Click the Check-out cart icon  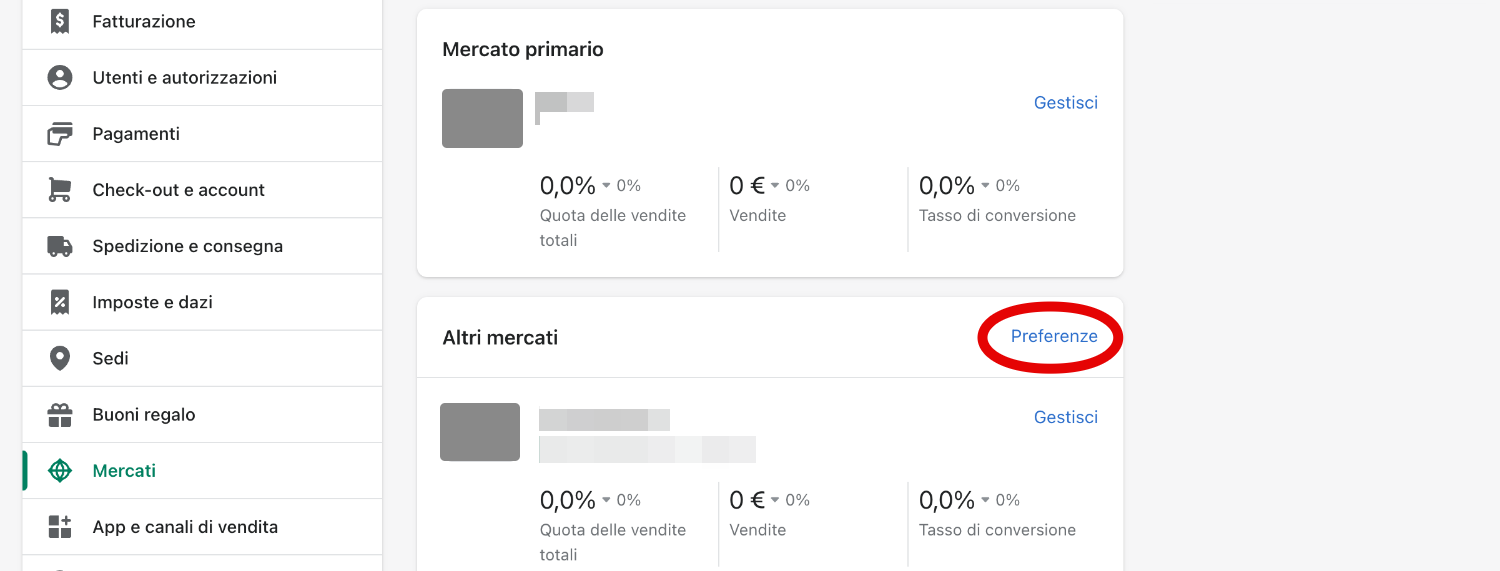(60, 190)
